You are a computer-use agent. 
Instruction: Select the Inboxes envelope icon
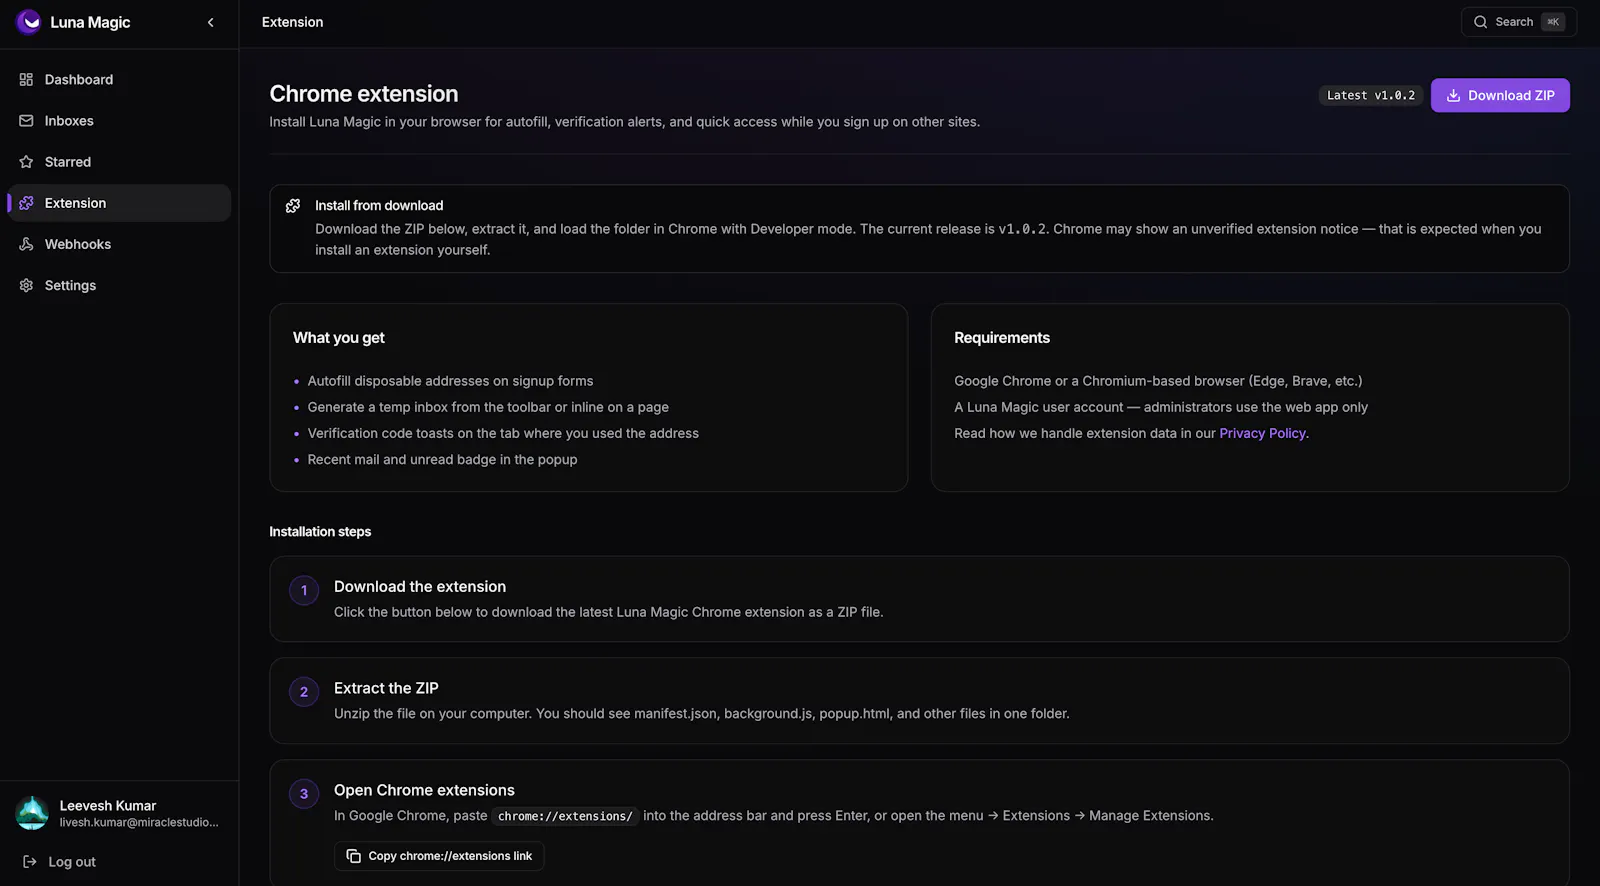click(x=26, y=121)
